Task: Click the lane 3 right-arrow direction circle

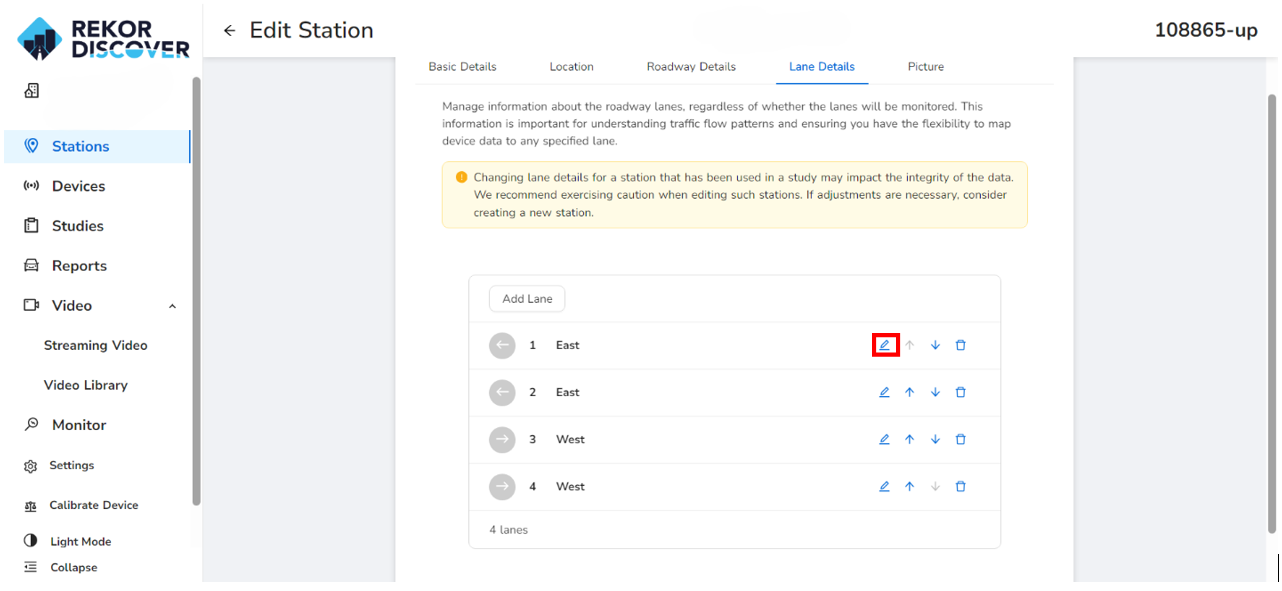Action: pos(502,439)
